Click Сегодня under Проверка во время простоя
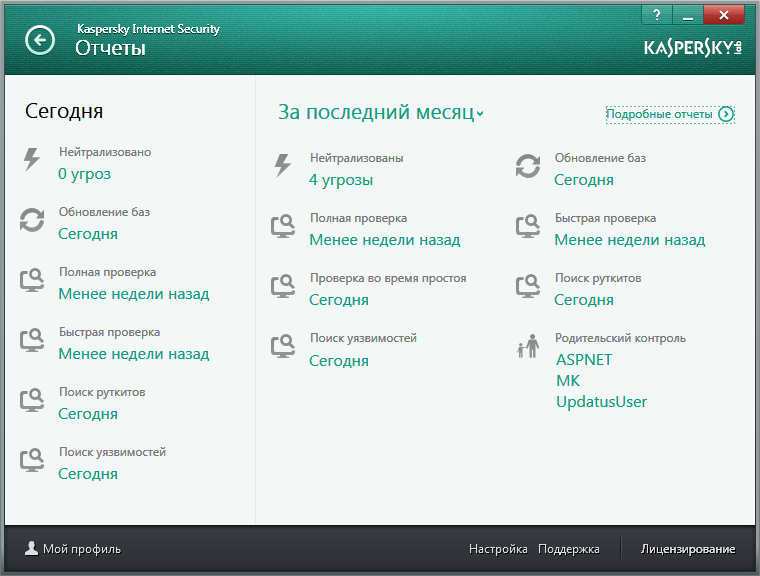Image resolution: width=760 pixels, height=576 pixels. 339,300
